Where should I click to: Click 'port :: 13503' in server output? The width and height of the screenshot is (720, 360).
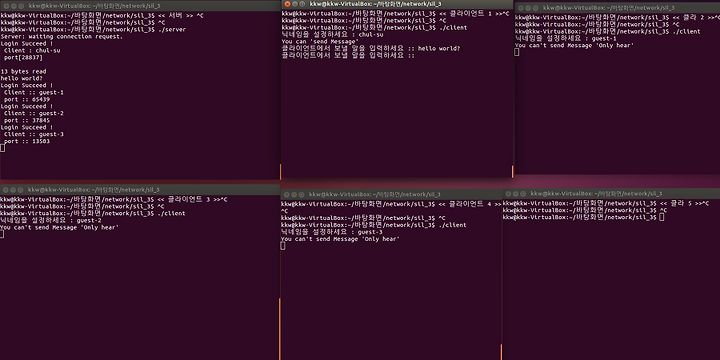[x=27, y=141]
